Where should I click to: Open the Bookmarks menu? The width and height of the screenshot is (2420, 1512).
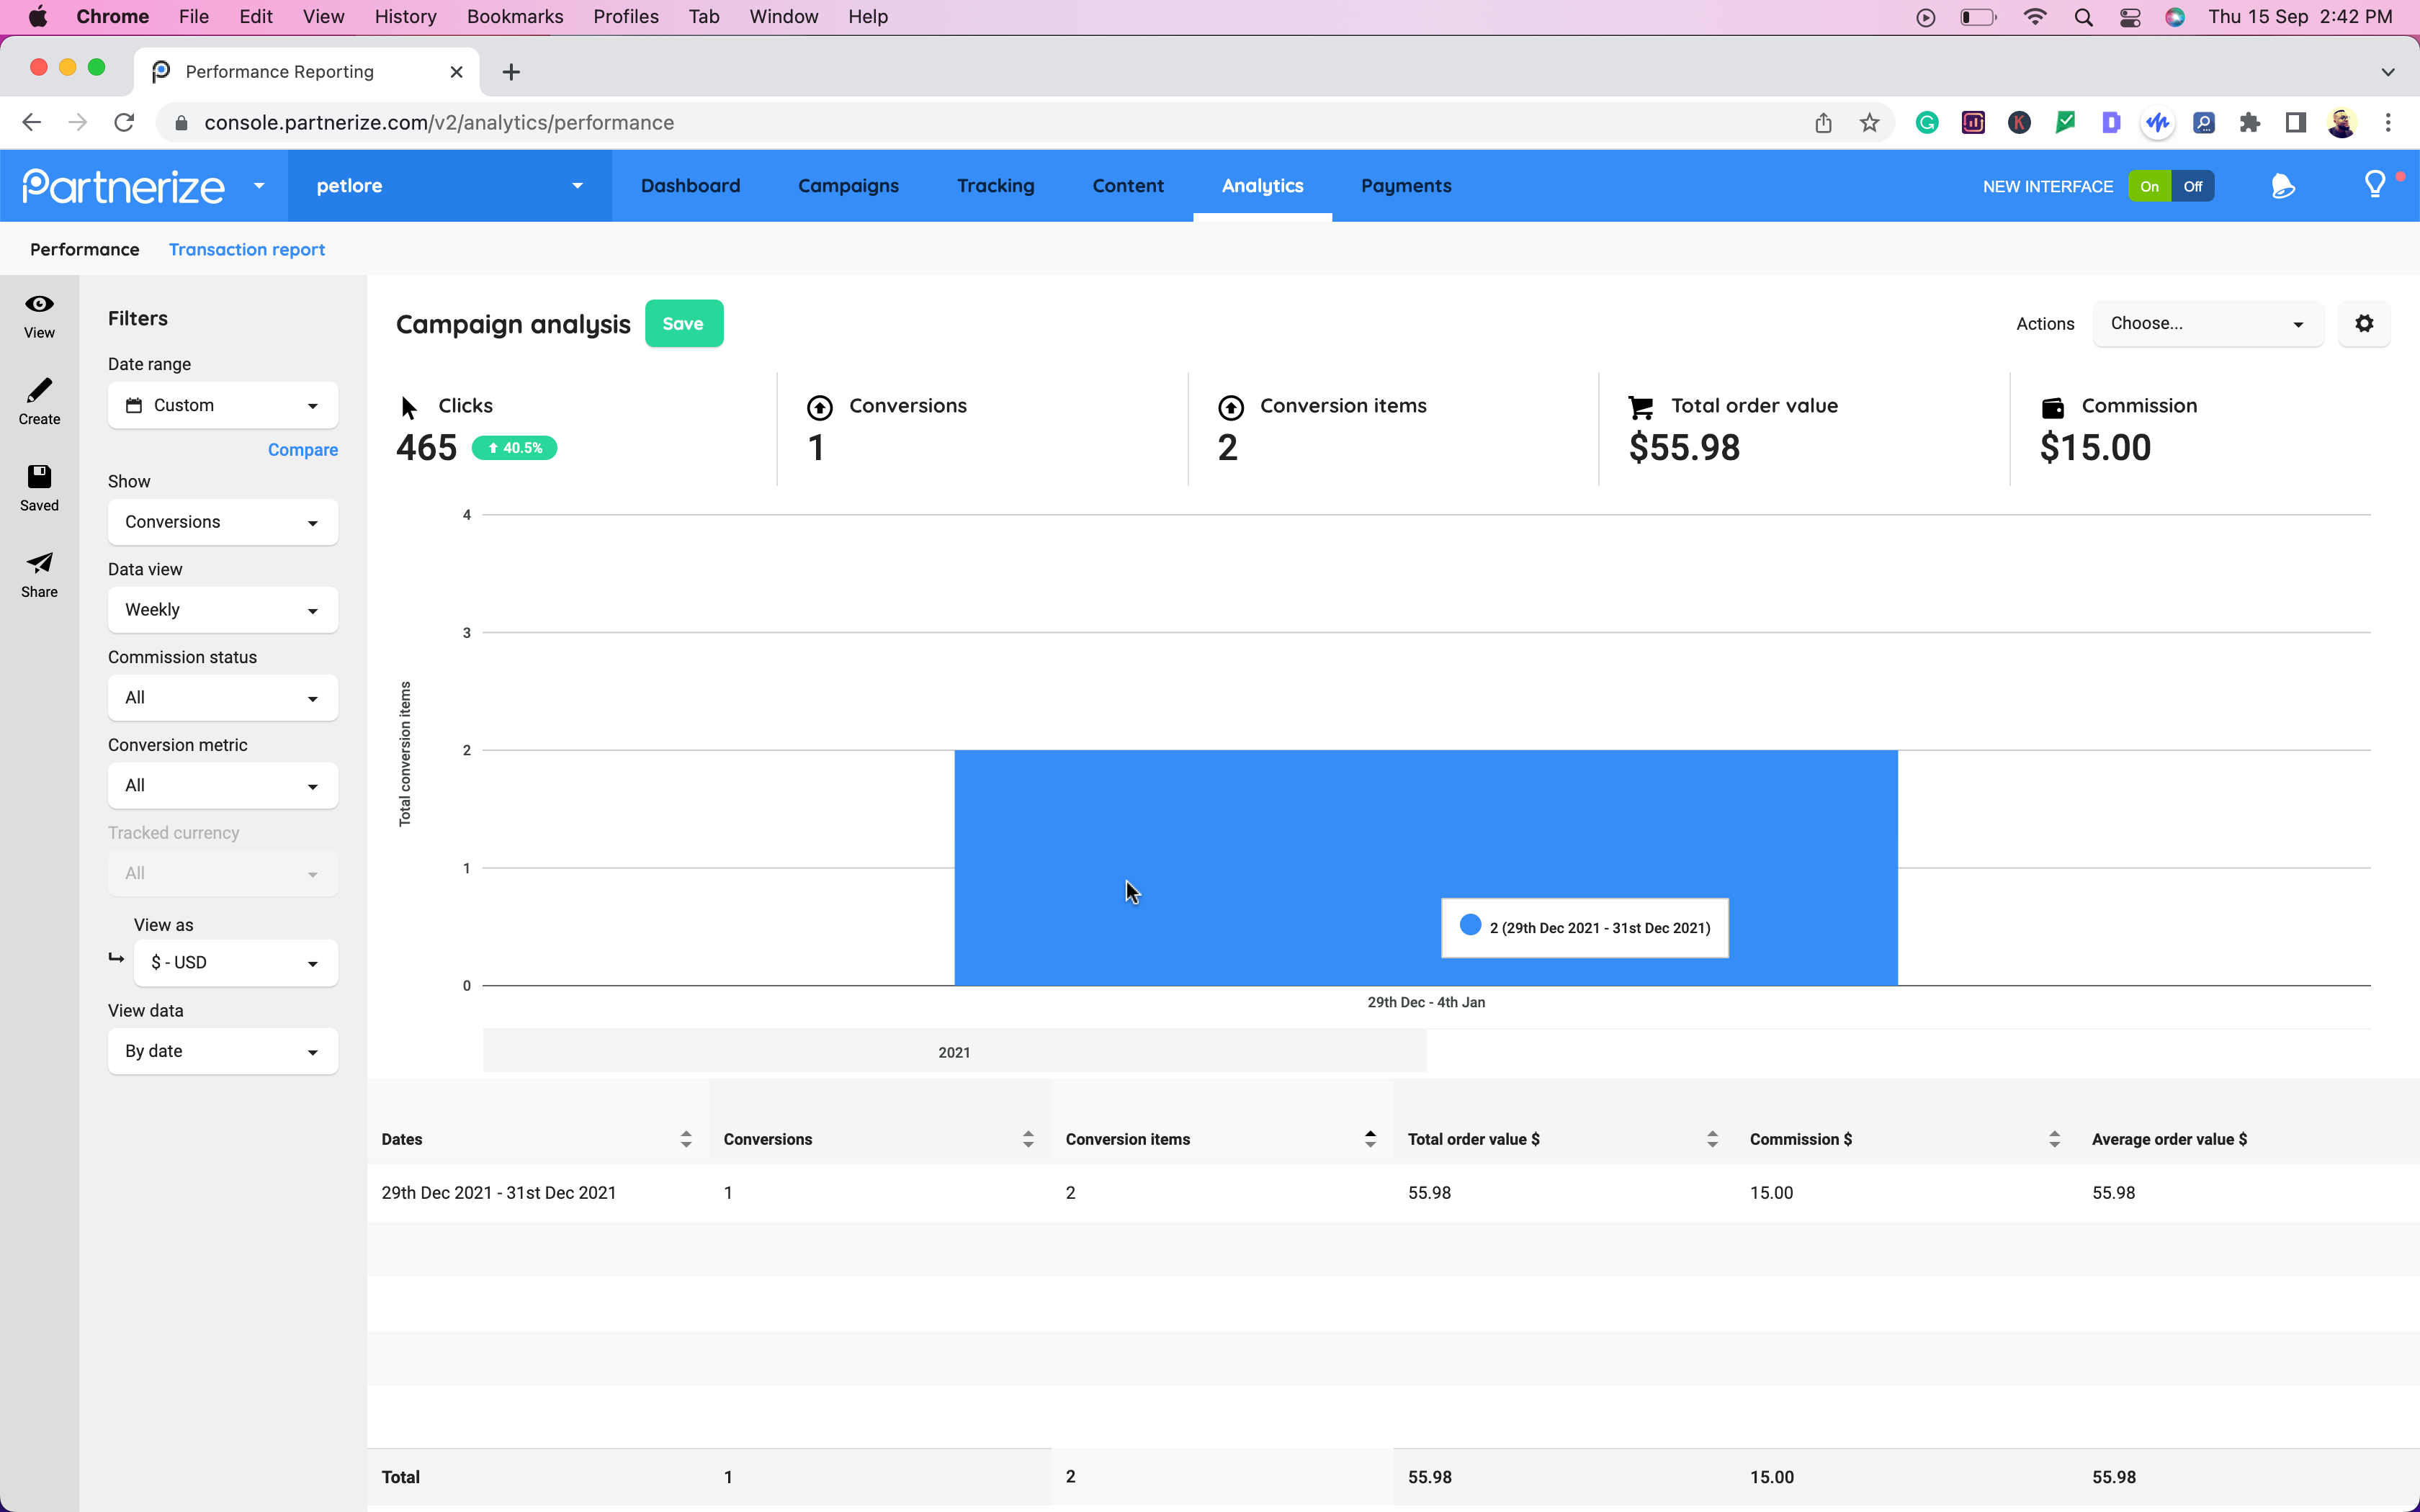point(515,17)
